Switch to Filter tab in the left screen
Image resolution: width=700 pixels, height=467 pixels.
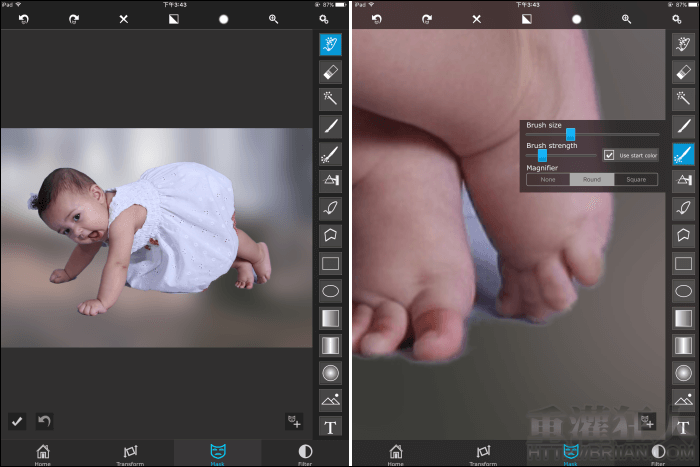[305, 453]
